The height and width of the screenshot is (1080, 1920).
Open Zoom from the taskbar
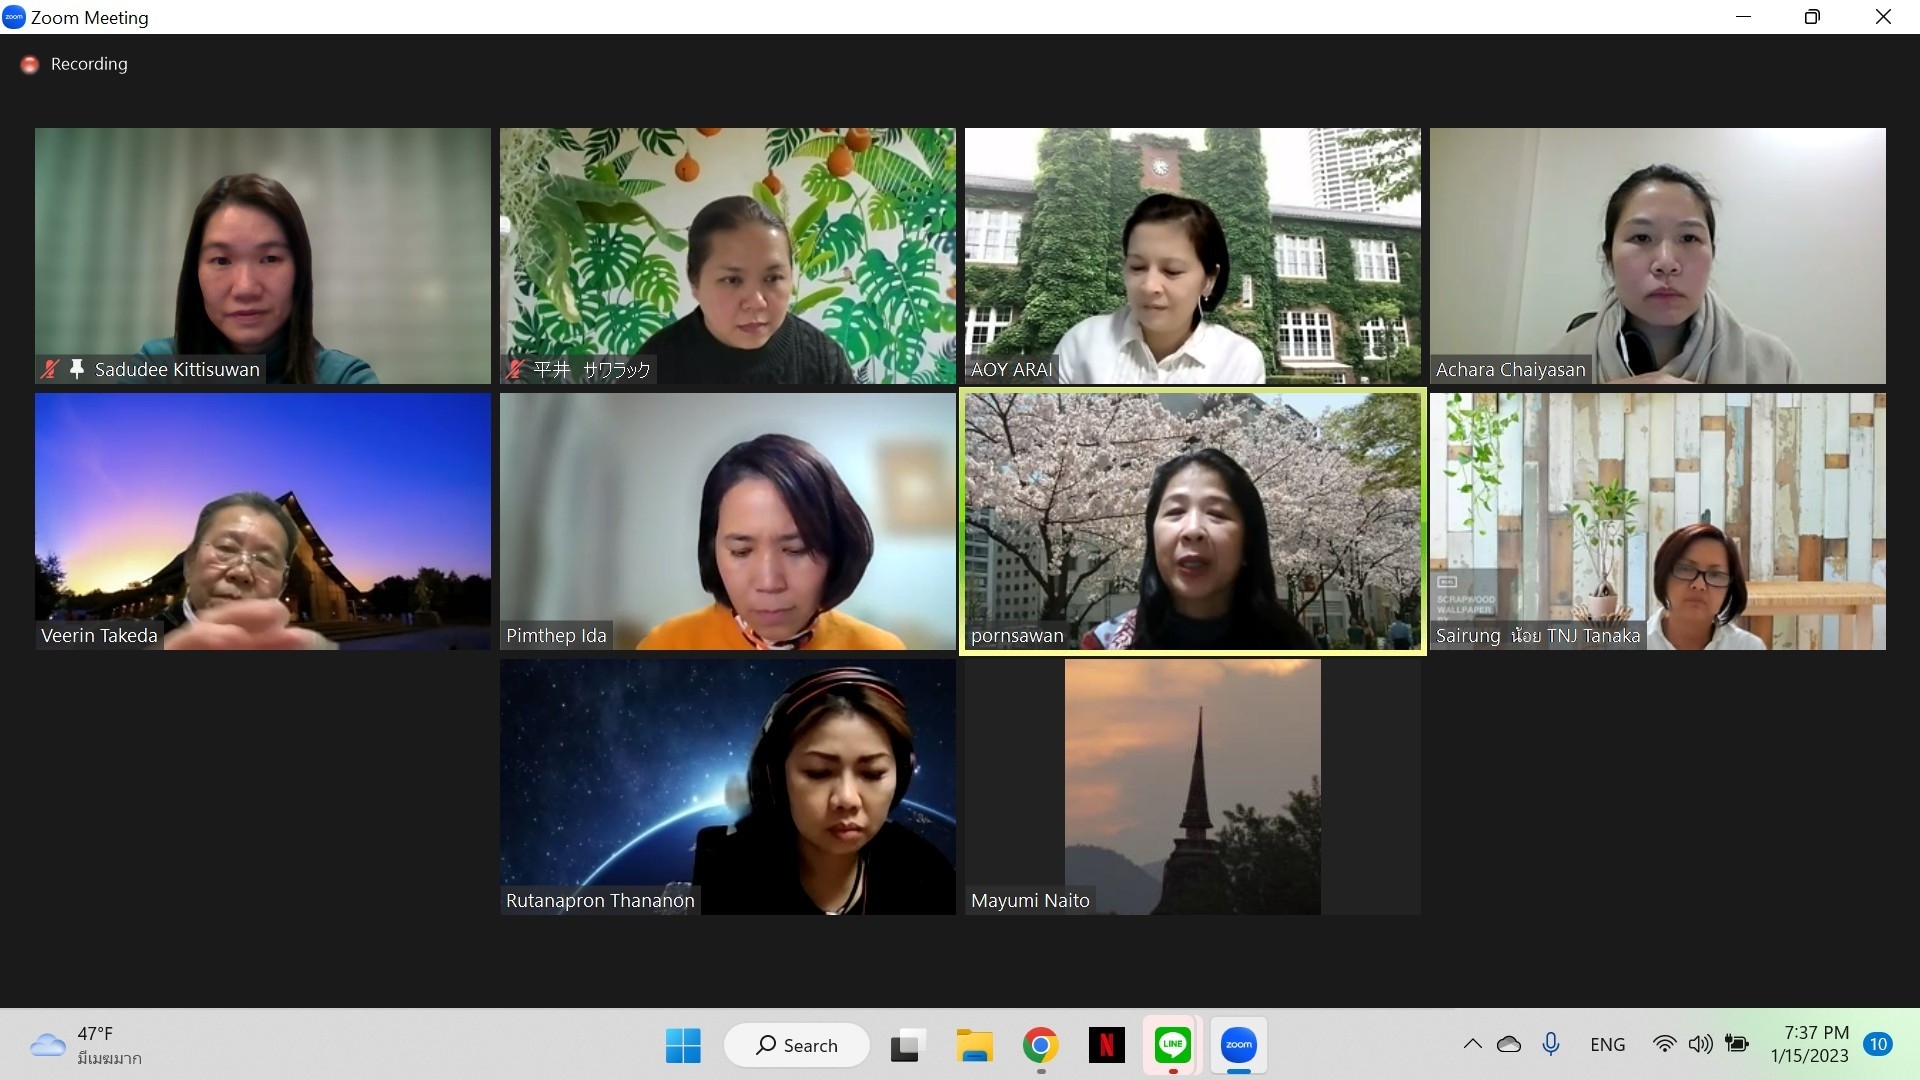coord(1238,1045)
